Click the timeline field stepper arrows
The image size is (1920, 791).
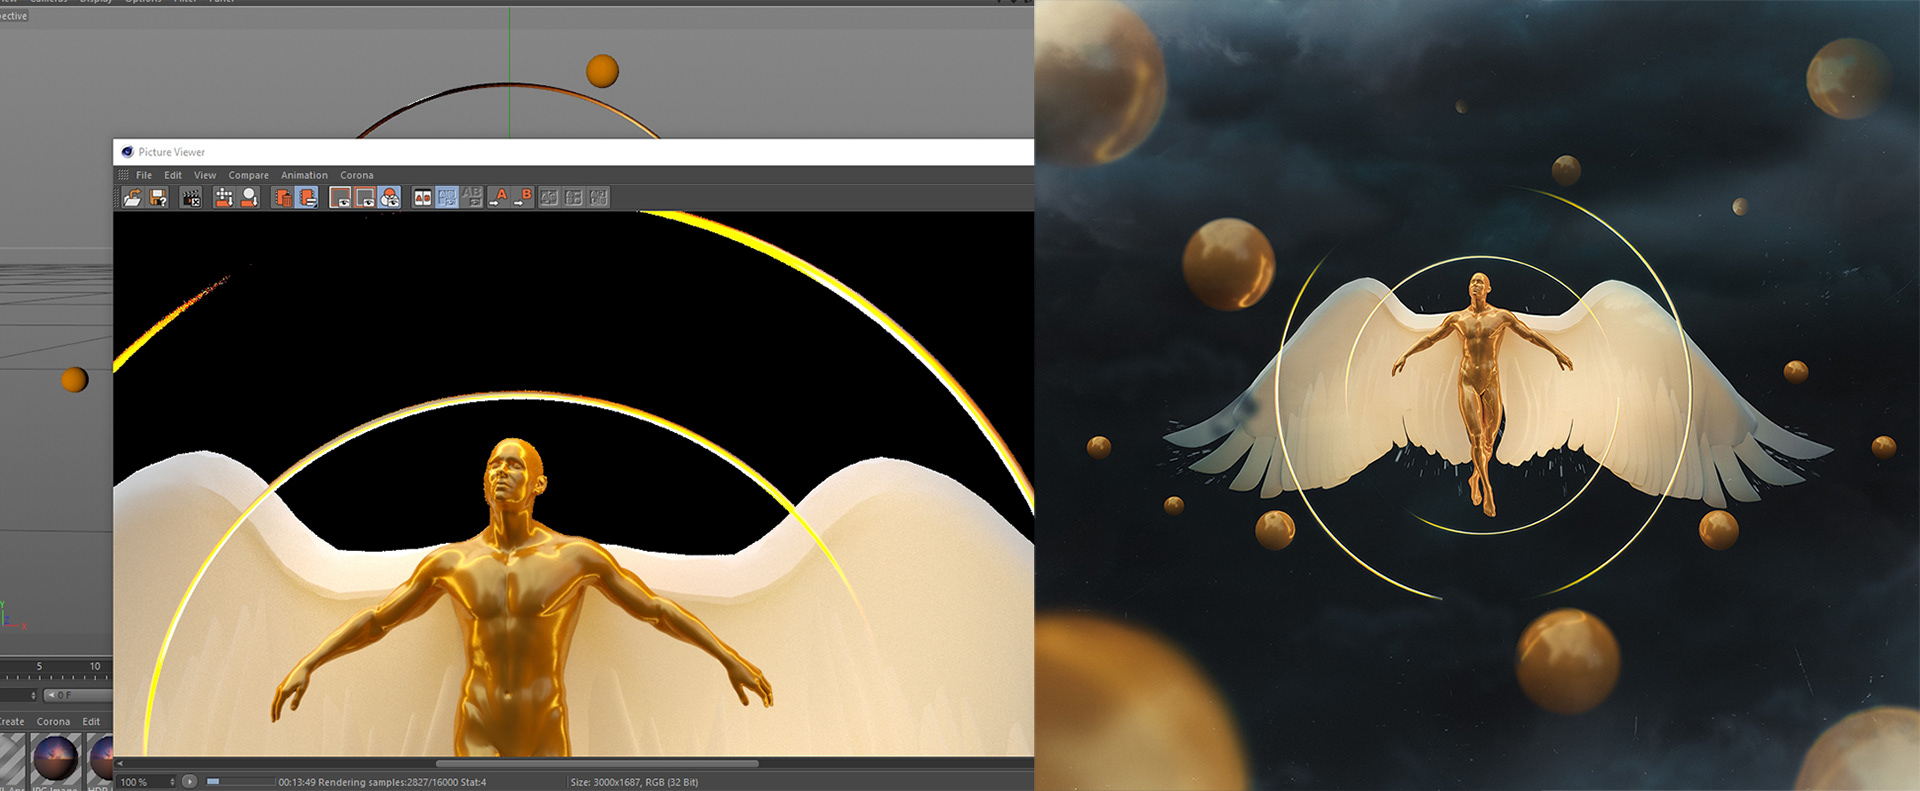click(34, 695)
